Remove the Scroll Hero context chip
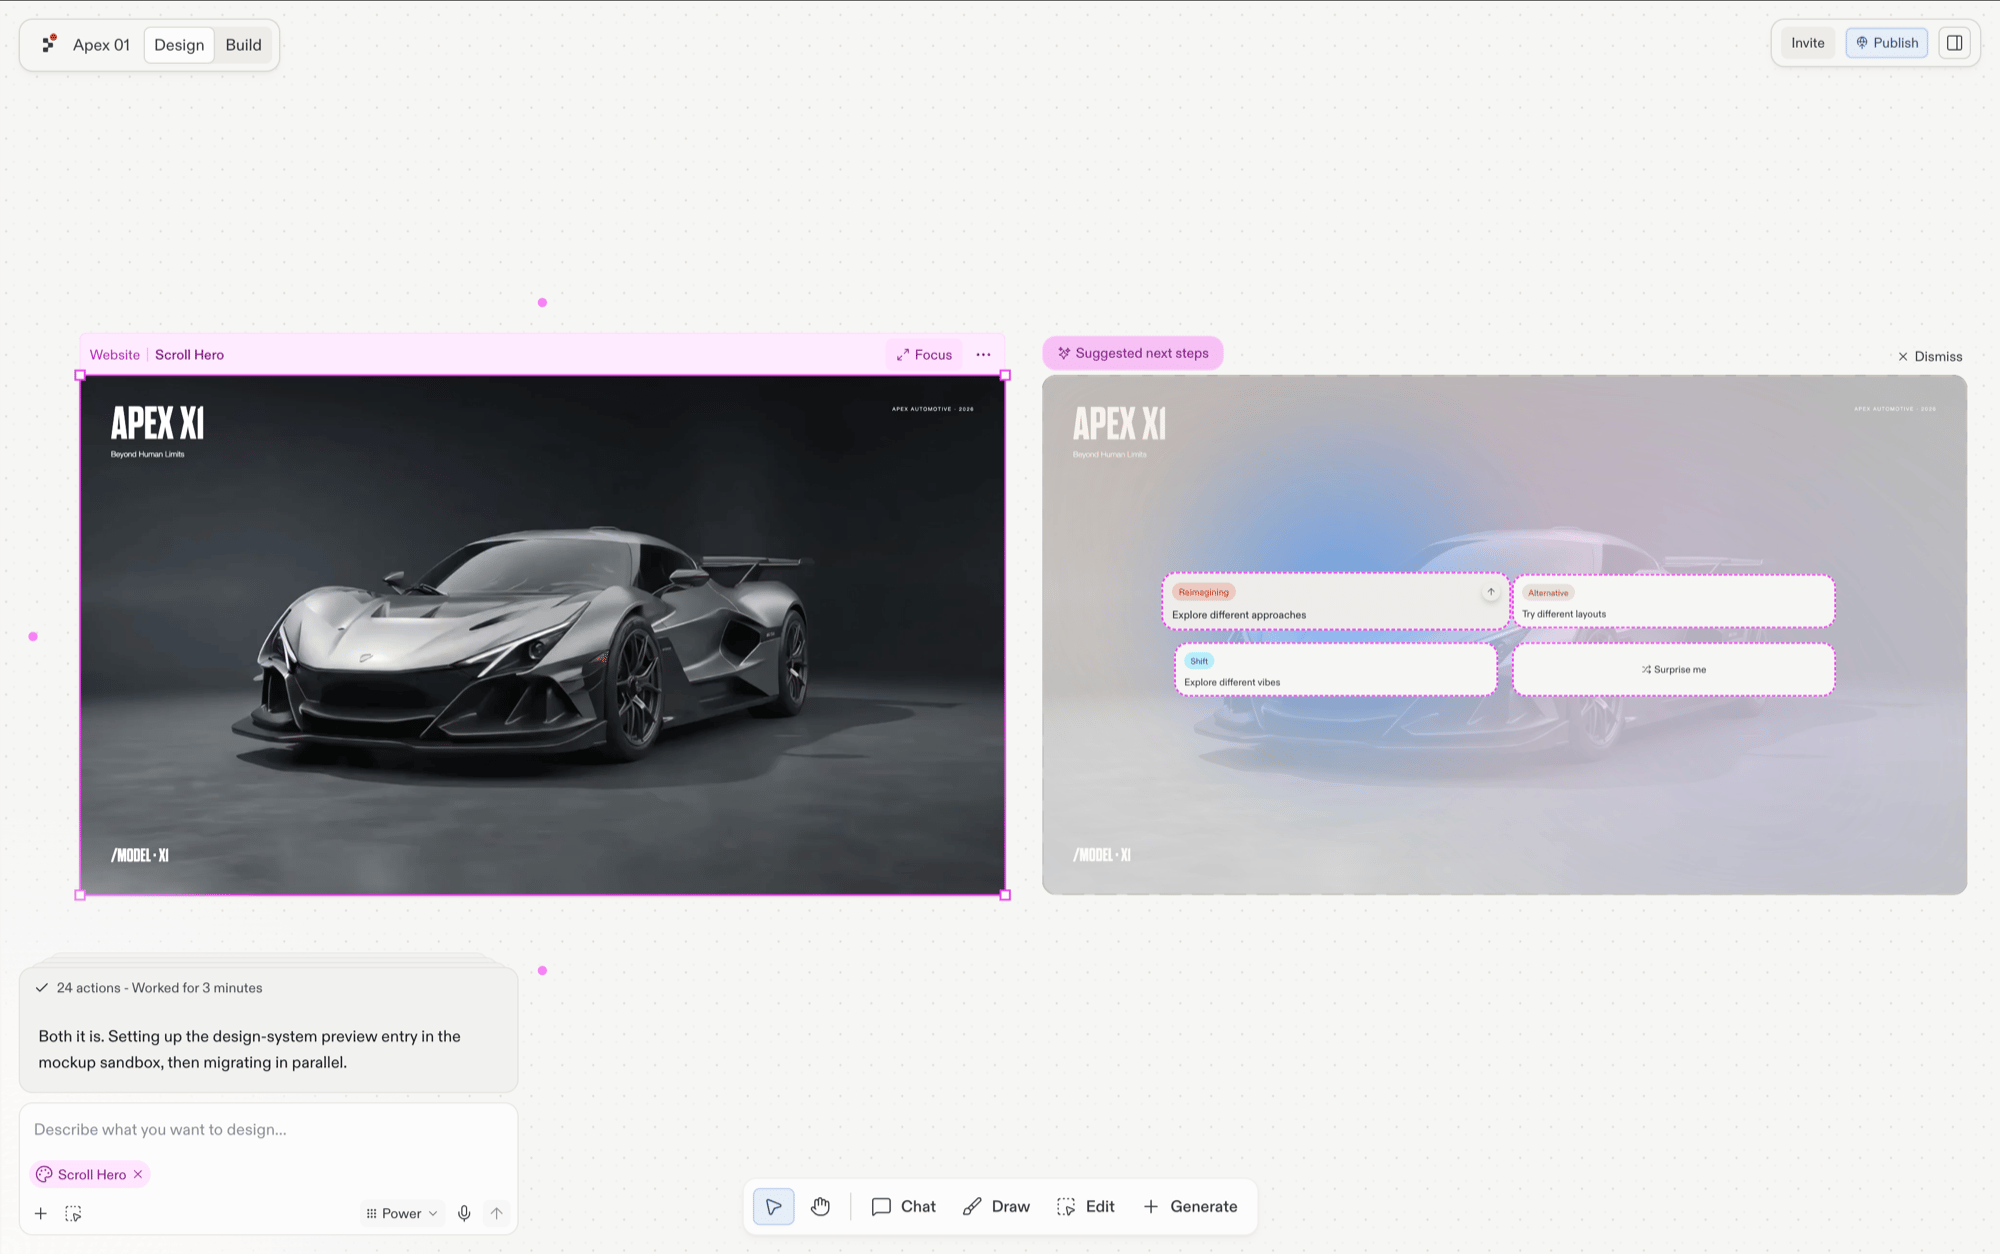The width and height of the screenshot is (2000, 1254). coord(138,1175)
